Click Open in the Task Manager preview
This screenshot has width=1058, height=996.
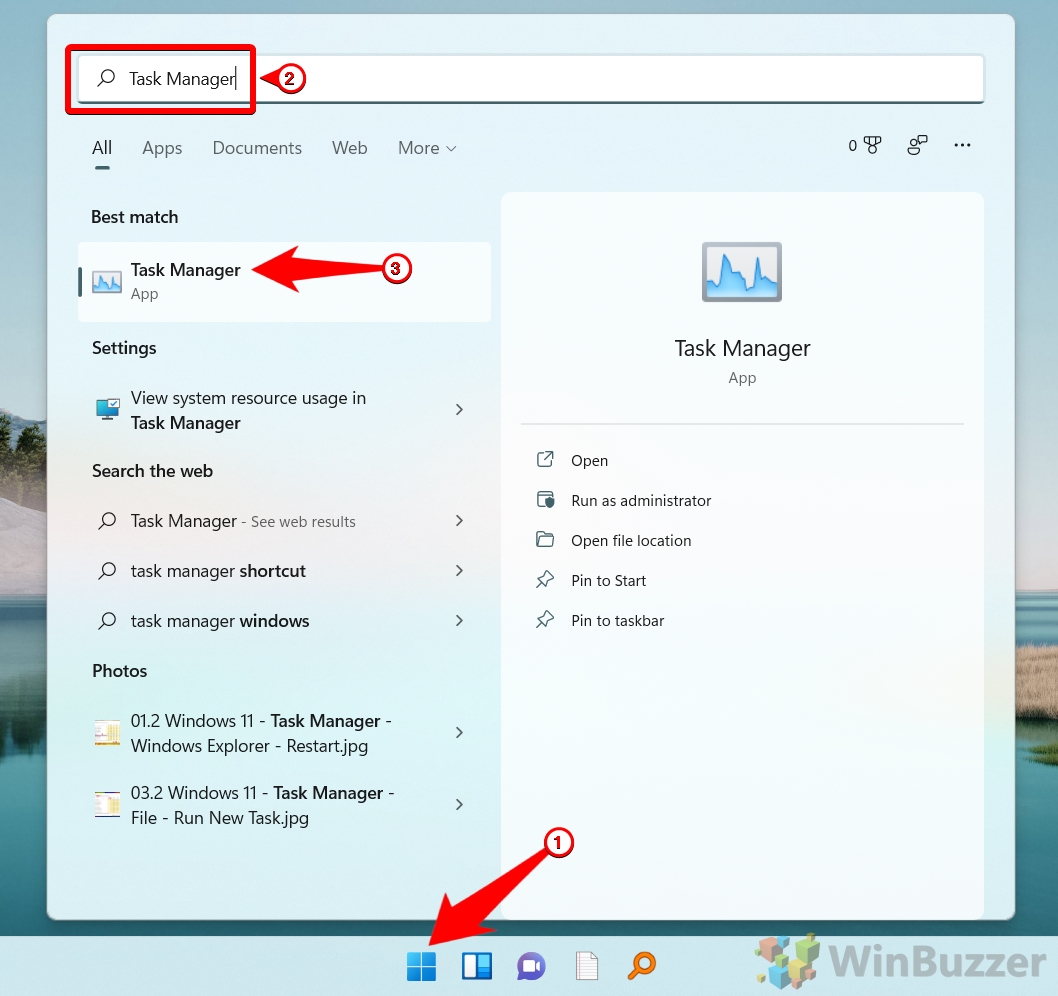tap(590, 460)
